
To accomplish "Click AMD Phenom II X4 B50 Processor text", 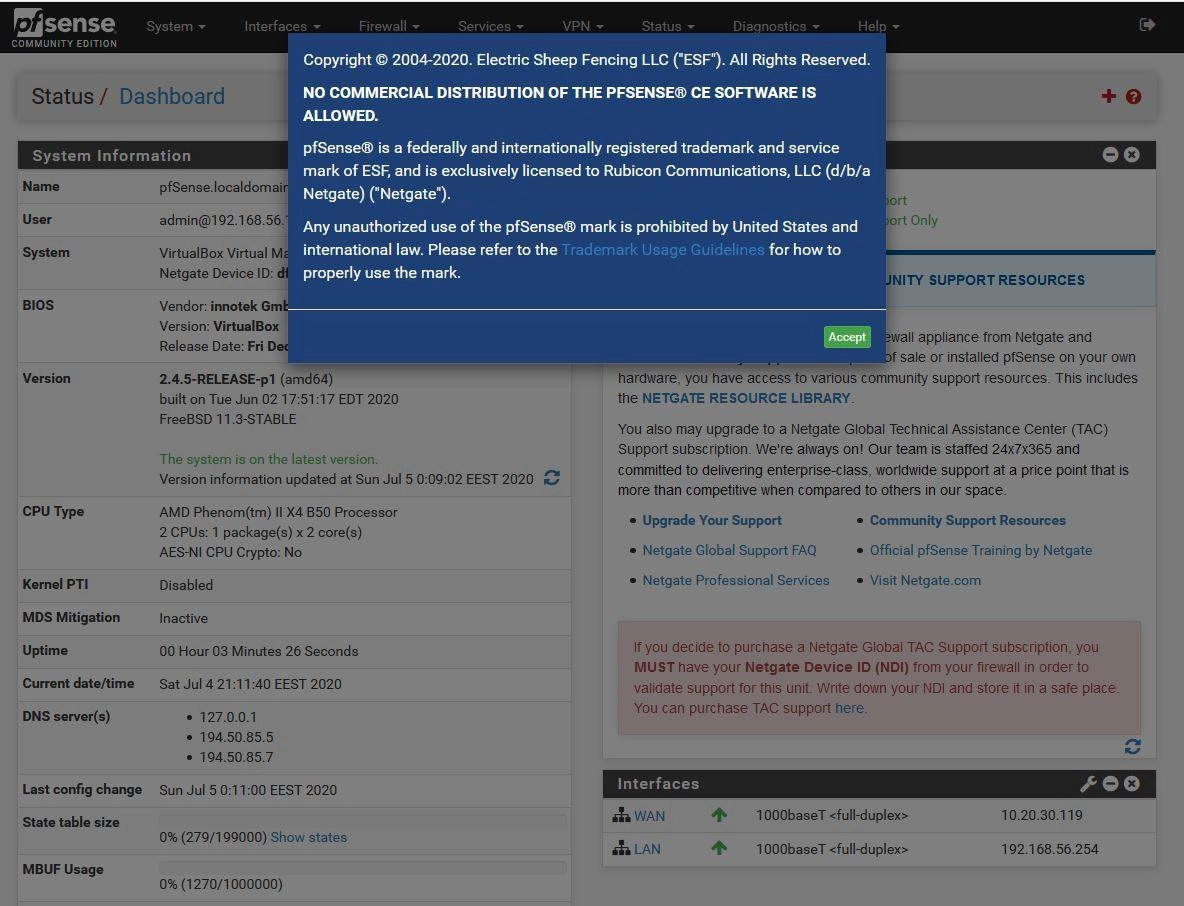I will tap(279, 512).
